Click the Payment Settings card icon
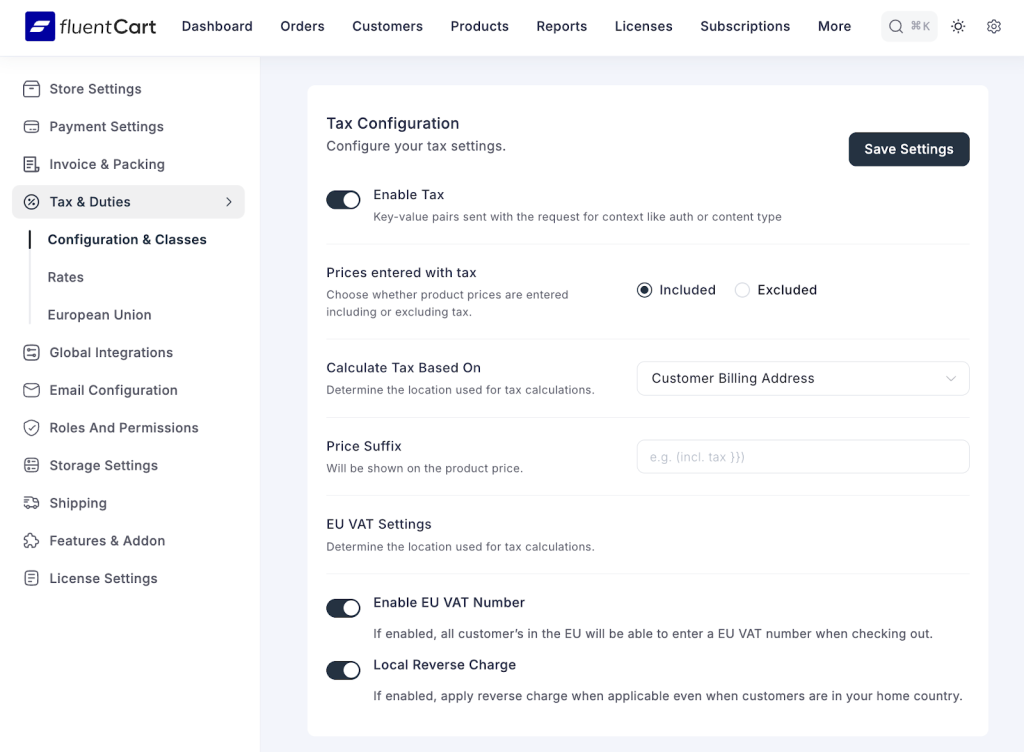Viewport: 1024px width, 752px height. point(31,127)
